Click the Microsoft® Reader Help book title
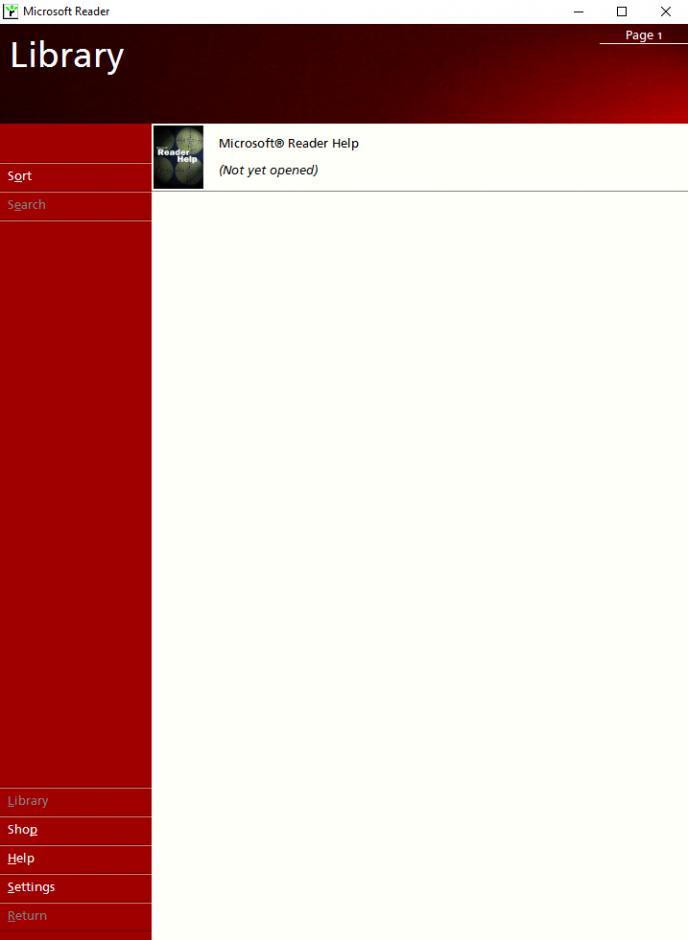688x940 pixels. [x=288, y=144]
